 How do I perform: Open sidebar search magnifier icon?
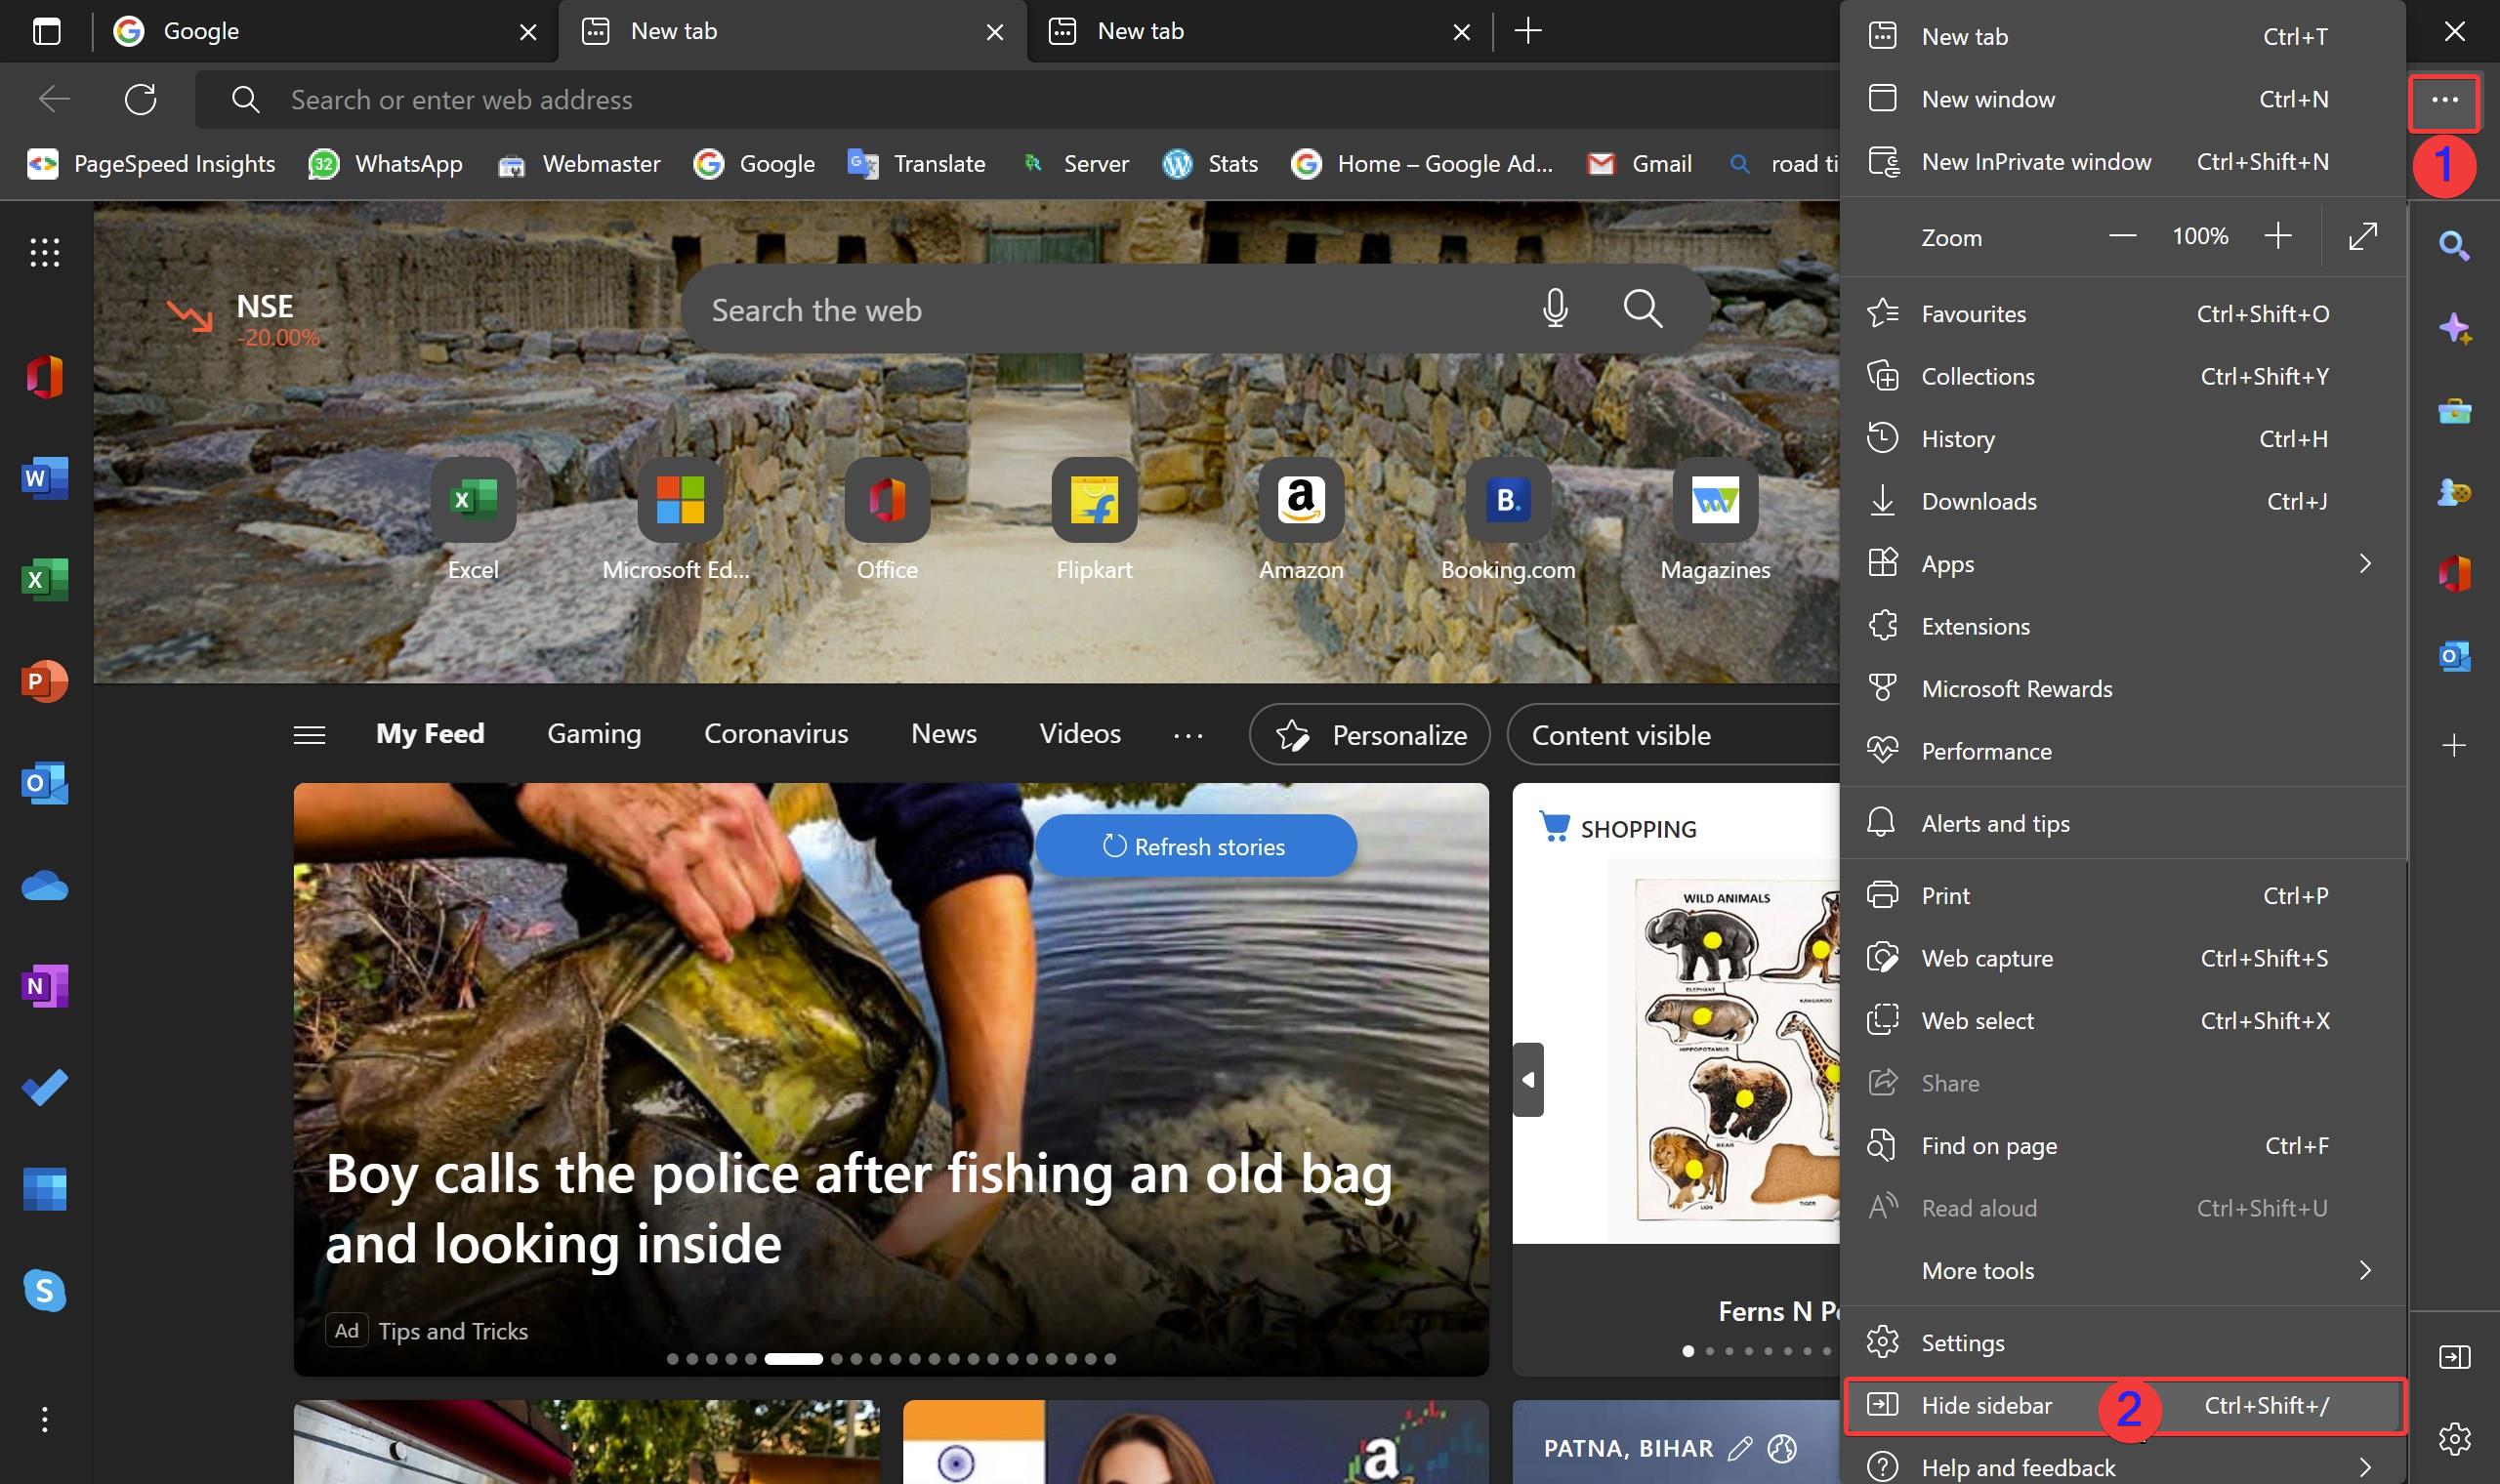[2454, 246]
